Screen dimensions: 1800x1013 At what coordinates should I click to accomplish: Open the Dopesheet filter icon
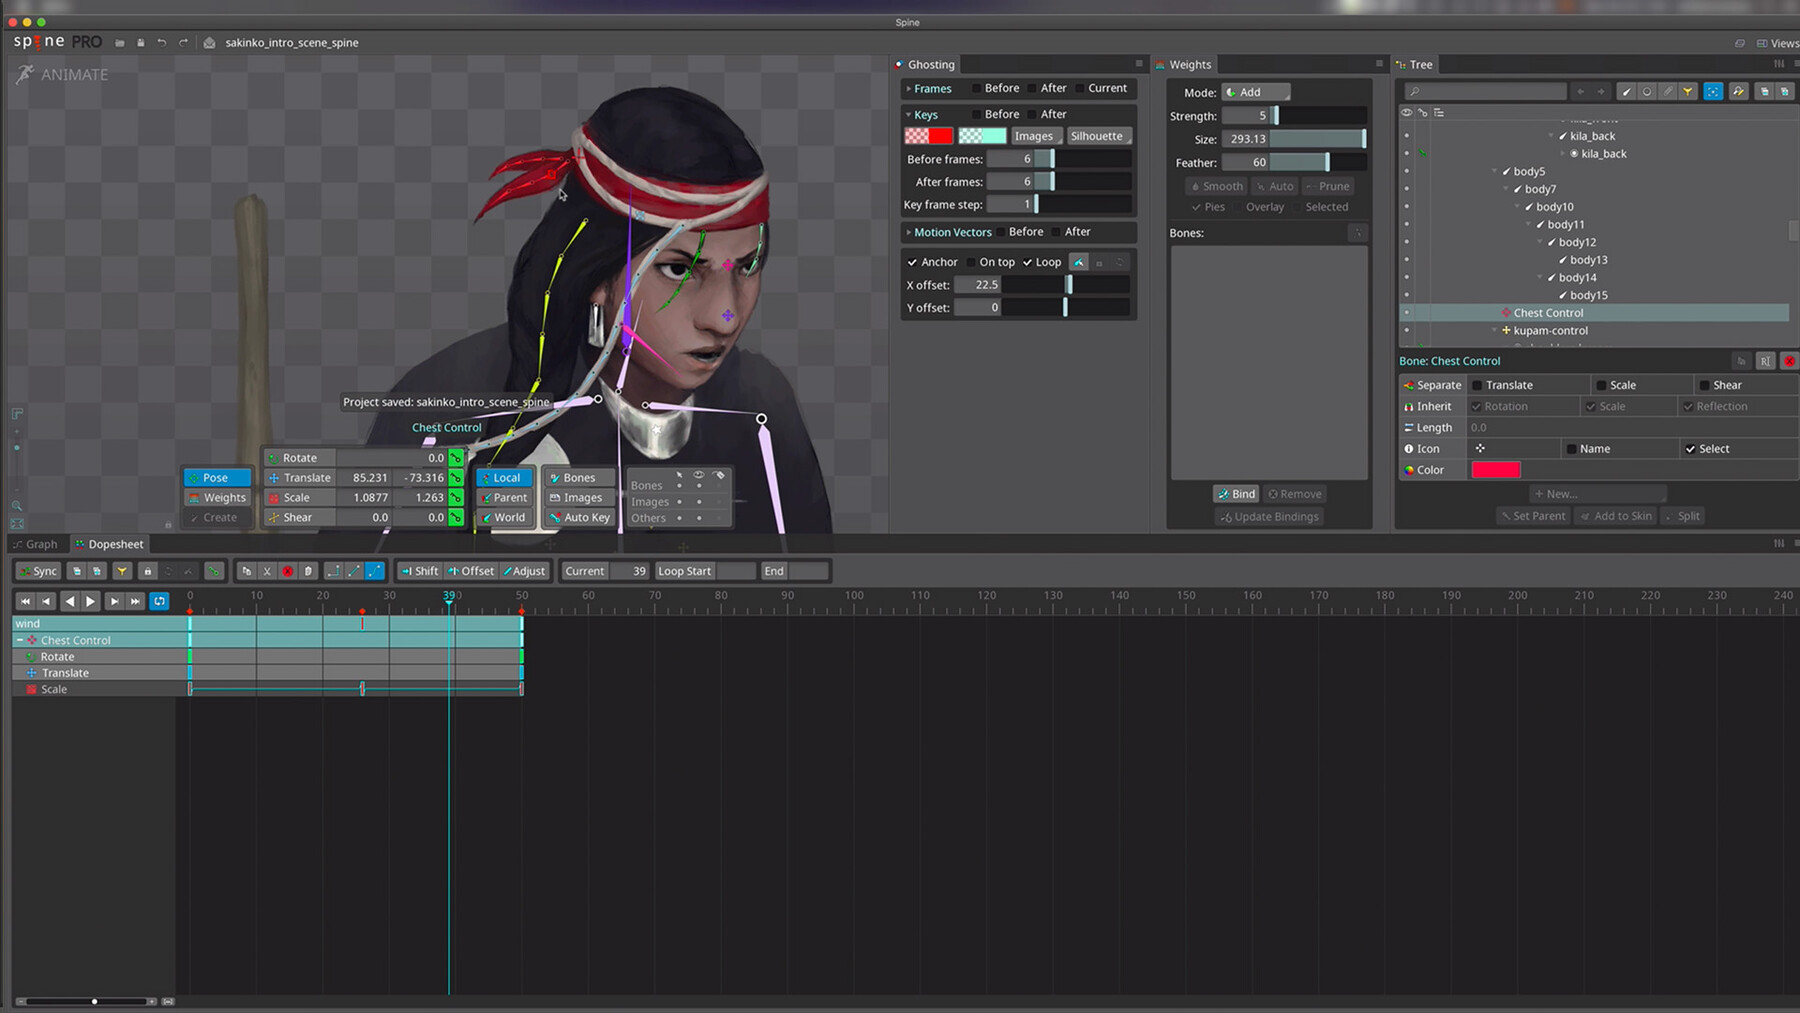pyautogui.click(x=122, y=571)
